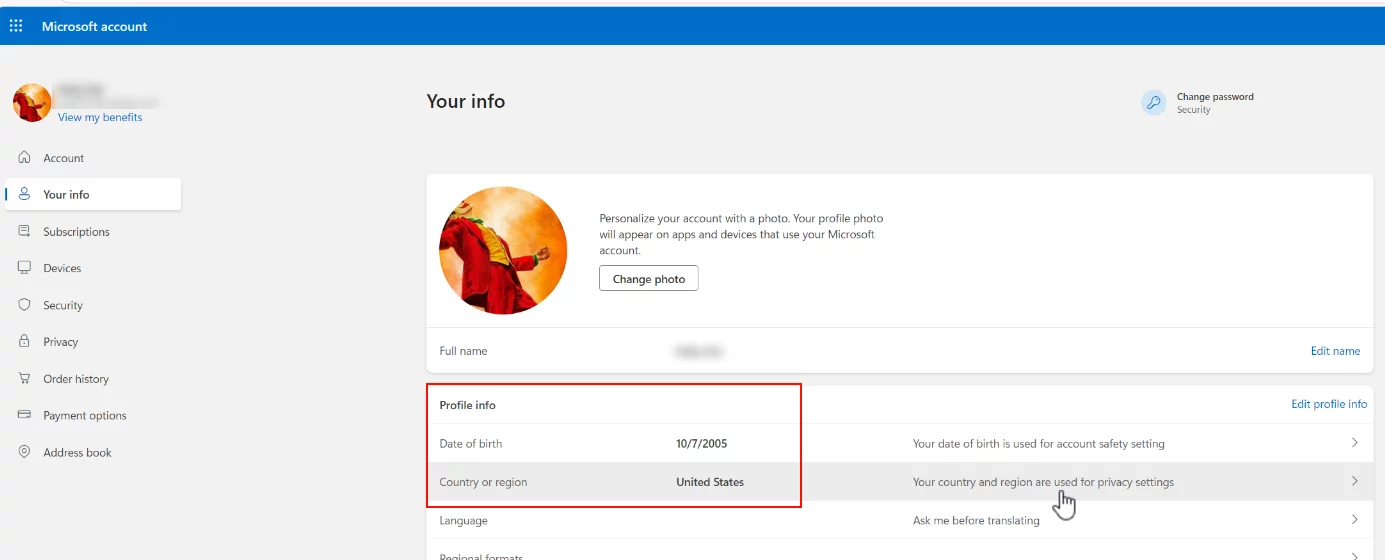Viewport: 1385px width, 560px height.
Task: Click the country privacy settings description
Action: coord(1043,482)
